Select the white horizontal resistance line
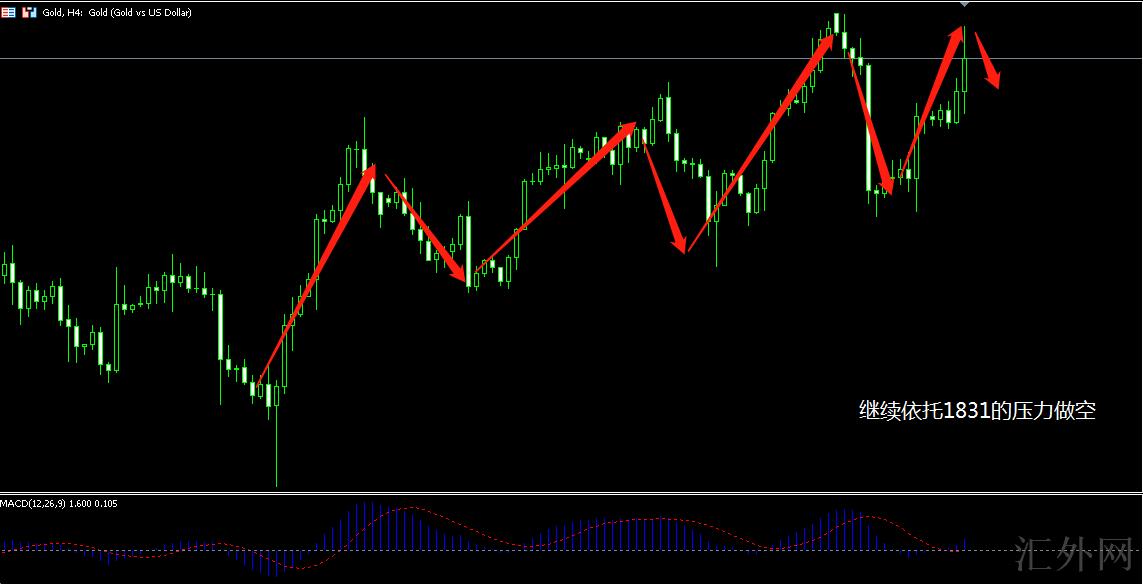This screenshot has width=1143, height=584. click(x=500, y=59)
